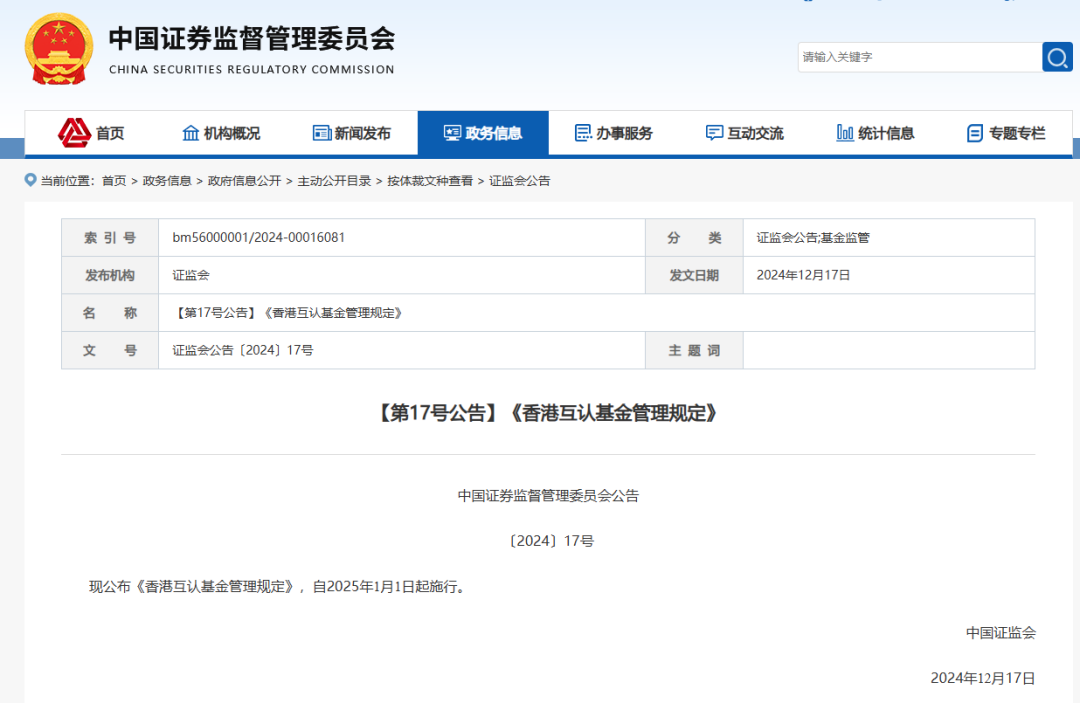Screen dimensions: 1080x703
Task: Click the 中国证券监督管理委员会 site title
Action: 251,39
